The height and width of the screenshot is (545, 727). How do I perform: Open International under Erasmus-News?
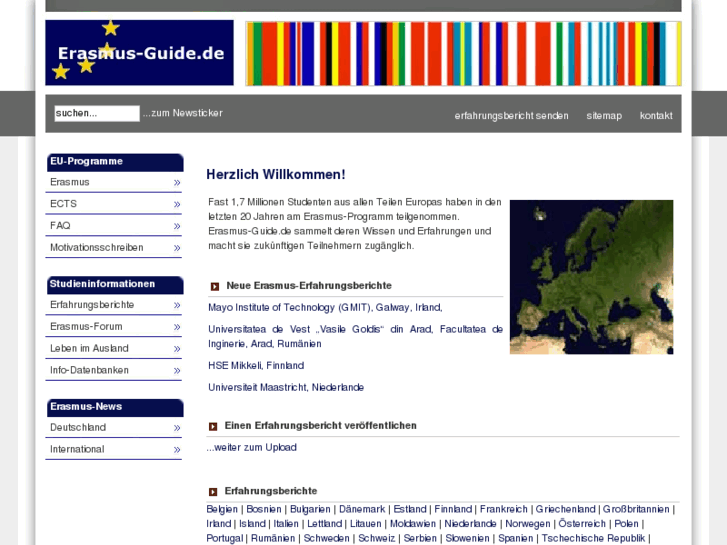click(x=77, y=449)
